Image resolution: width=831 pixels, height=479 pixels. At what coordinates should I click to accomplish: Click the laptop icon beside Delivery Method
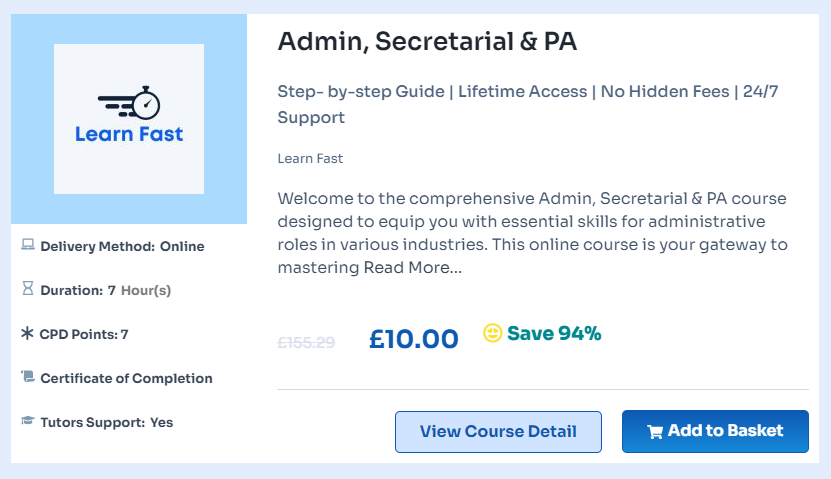tap(28, 245)
